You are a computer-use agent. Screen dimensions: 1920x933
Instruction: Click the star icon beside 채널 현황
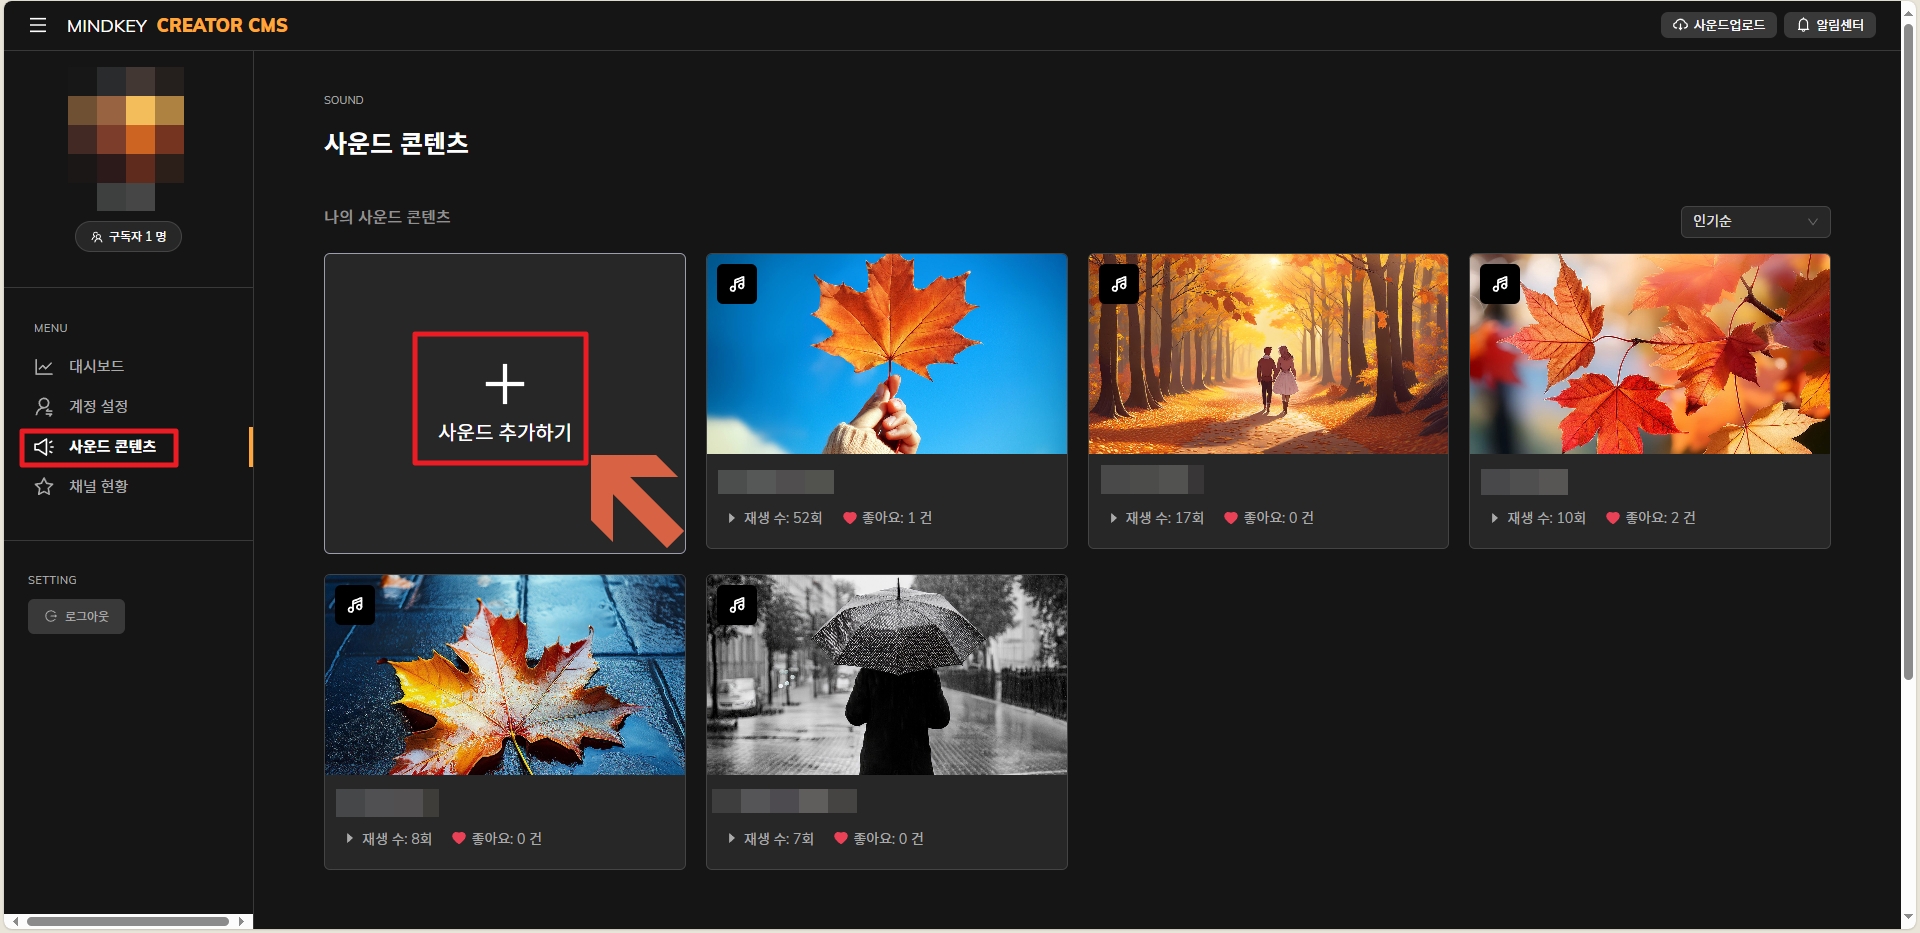point(44,487)
